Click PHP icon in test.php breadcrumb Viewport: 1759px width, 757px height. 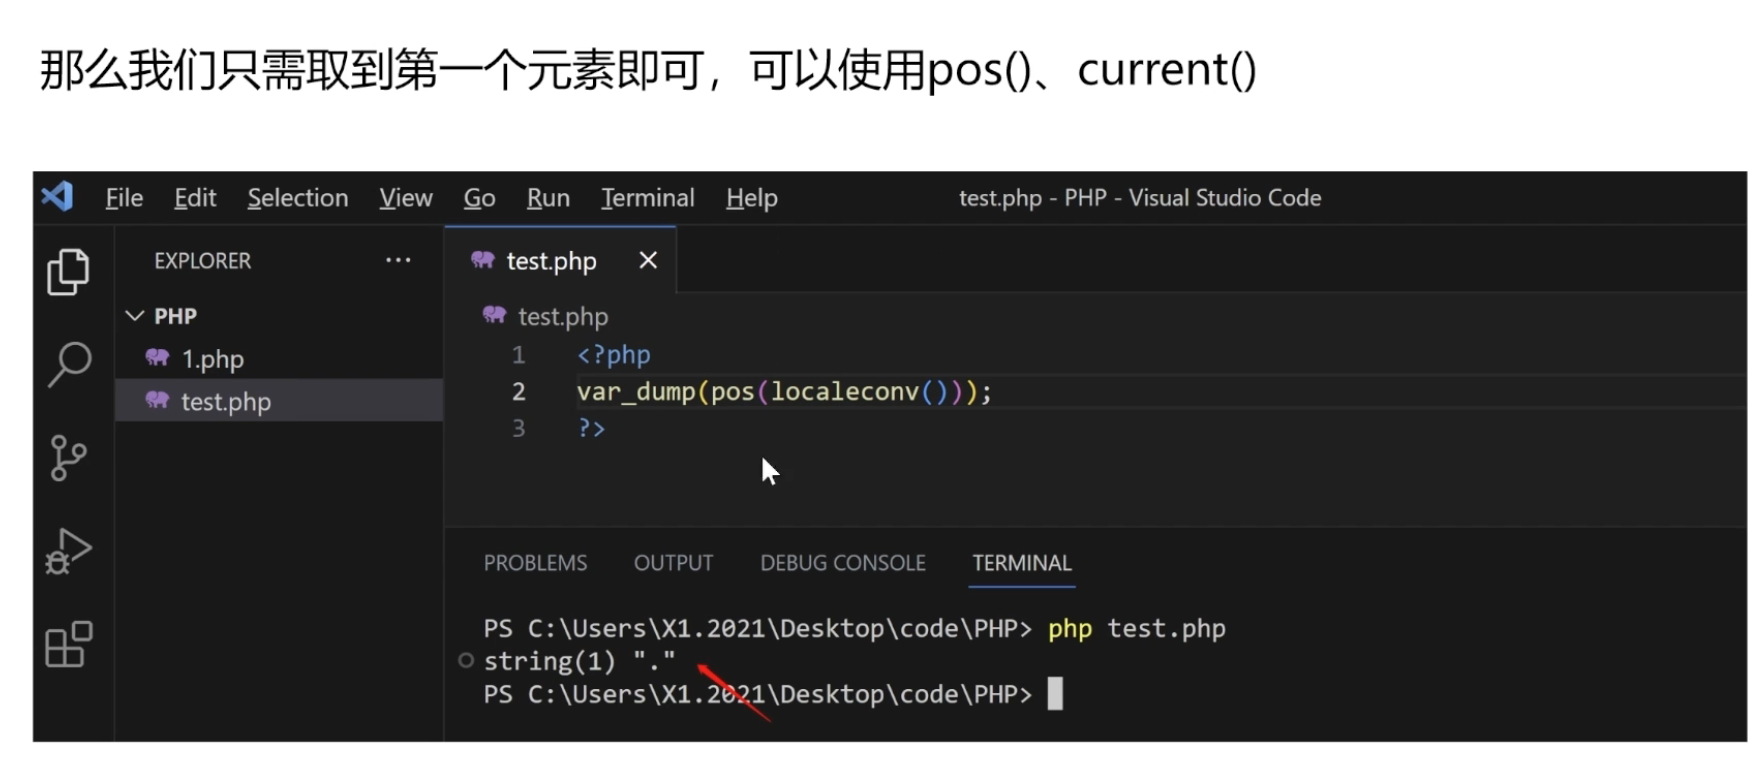click(494, 315)
